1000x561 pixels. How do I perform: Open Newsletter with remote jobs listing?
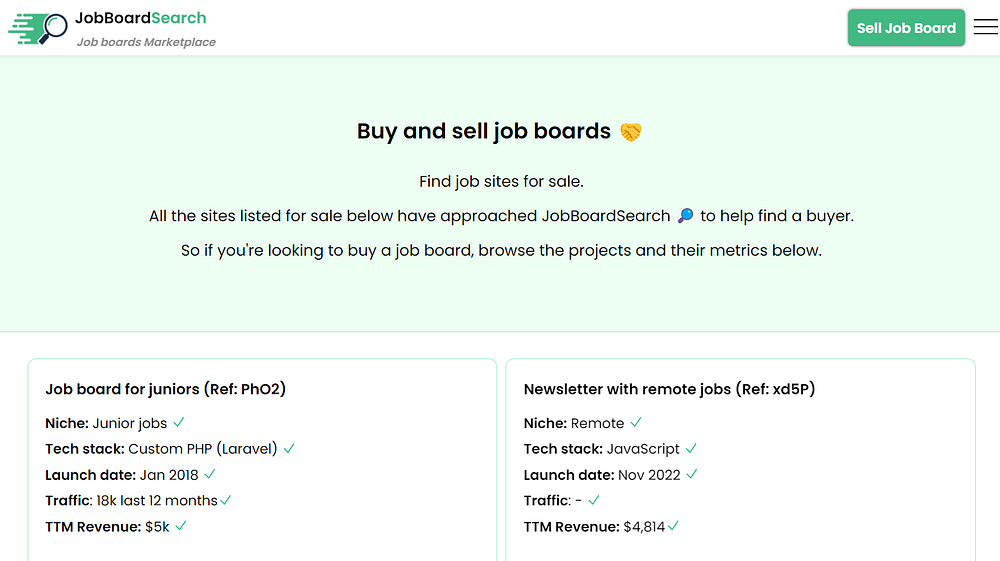coord(669,389)
